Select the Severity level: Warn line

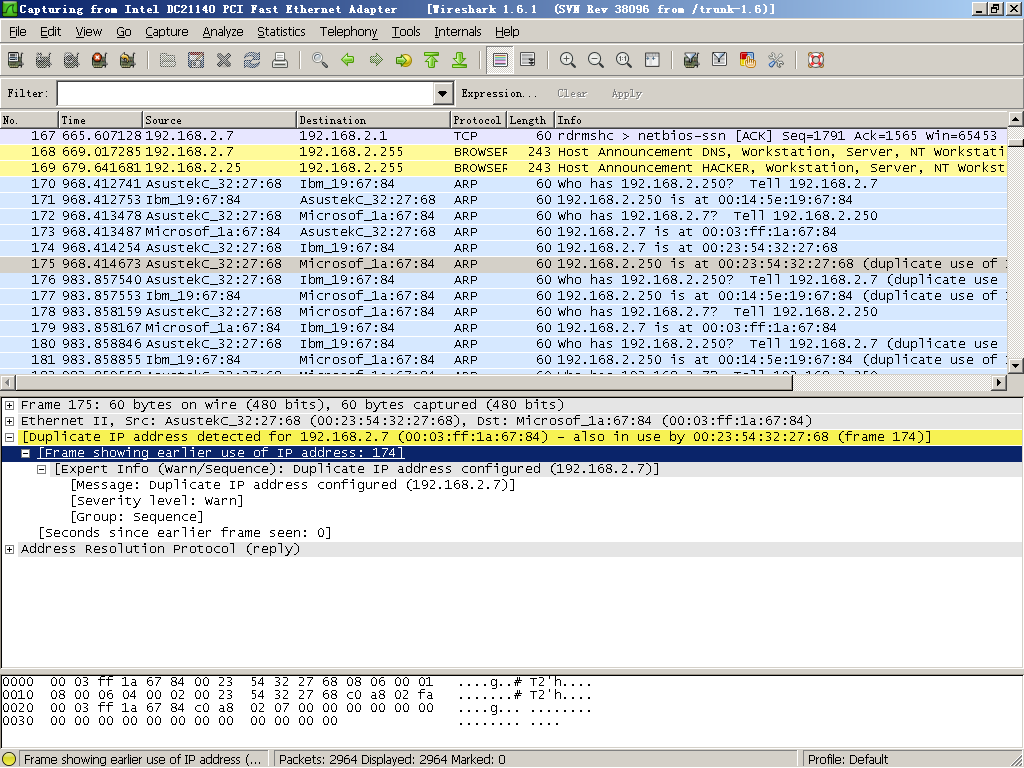157,501
